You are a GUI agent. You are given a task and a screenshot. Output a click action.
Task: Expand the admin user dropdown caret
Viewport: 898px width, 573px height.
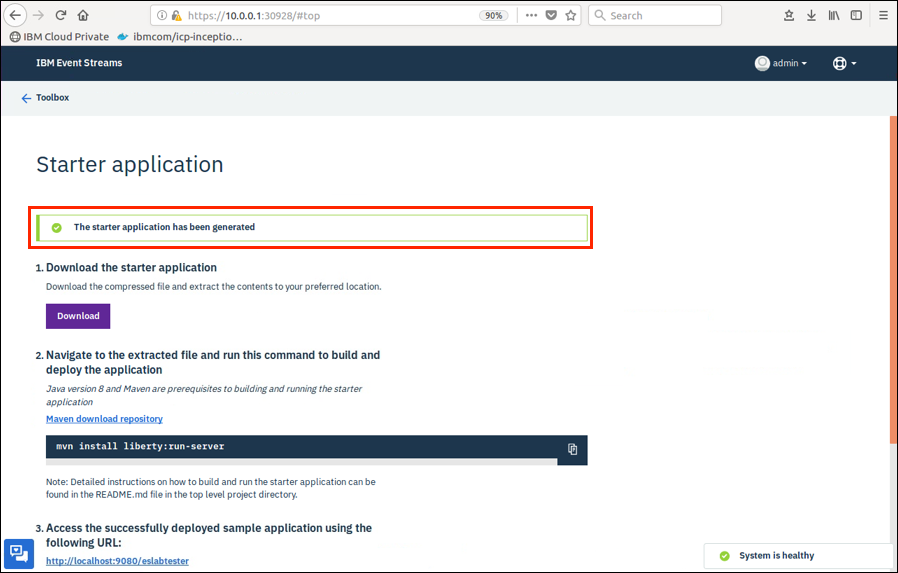804,64
